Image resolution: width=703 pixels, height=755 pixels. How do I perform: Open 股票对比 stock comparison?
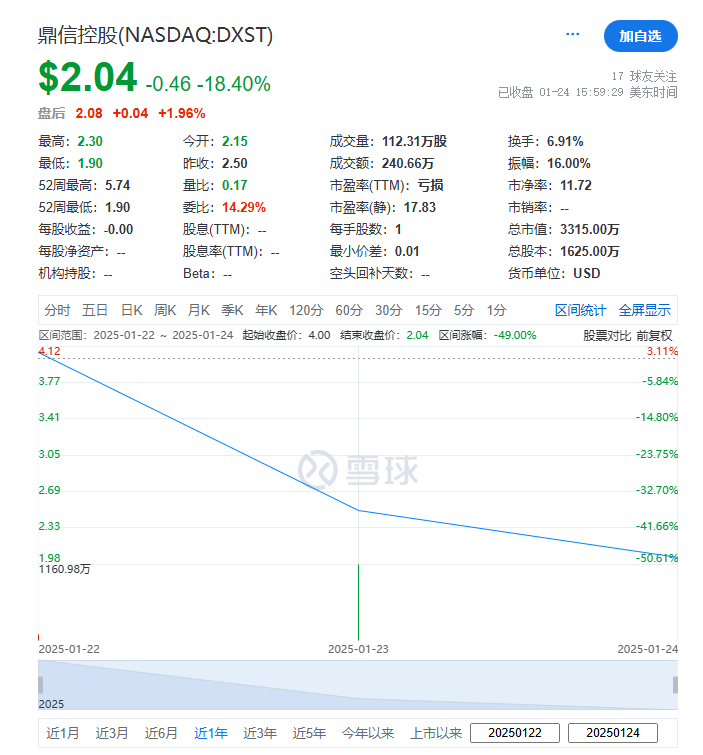pos(607,336)
